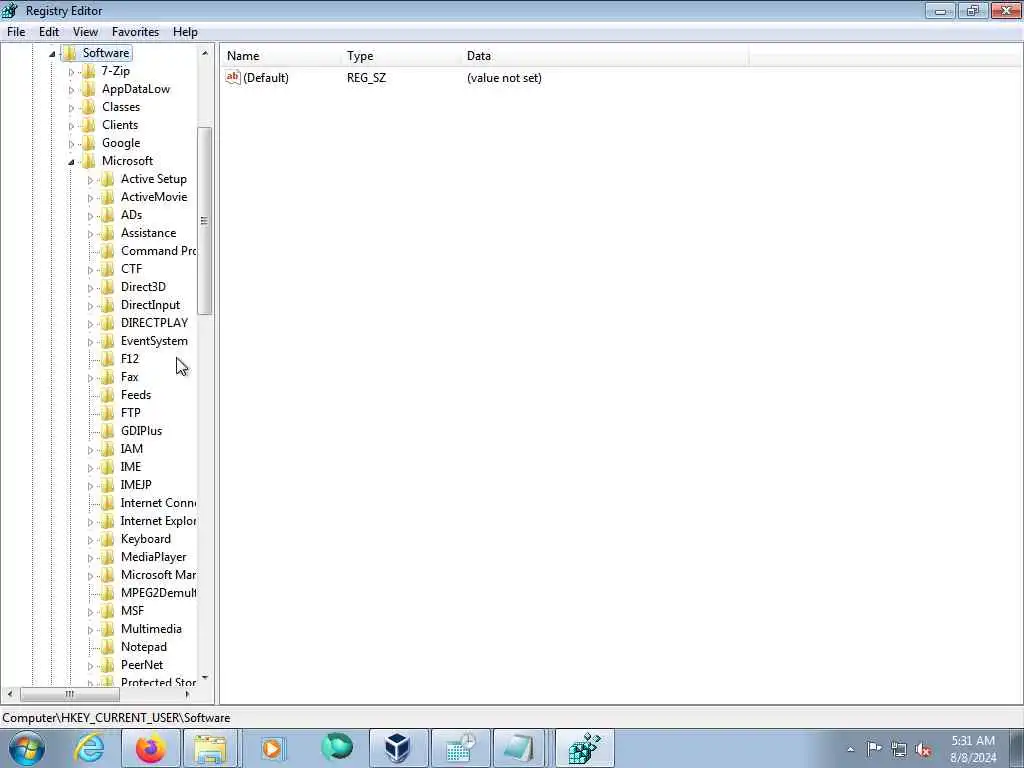Click the IME folder icon
This screenshot has height=768, width=1024.
(x=108, y=467)
